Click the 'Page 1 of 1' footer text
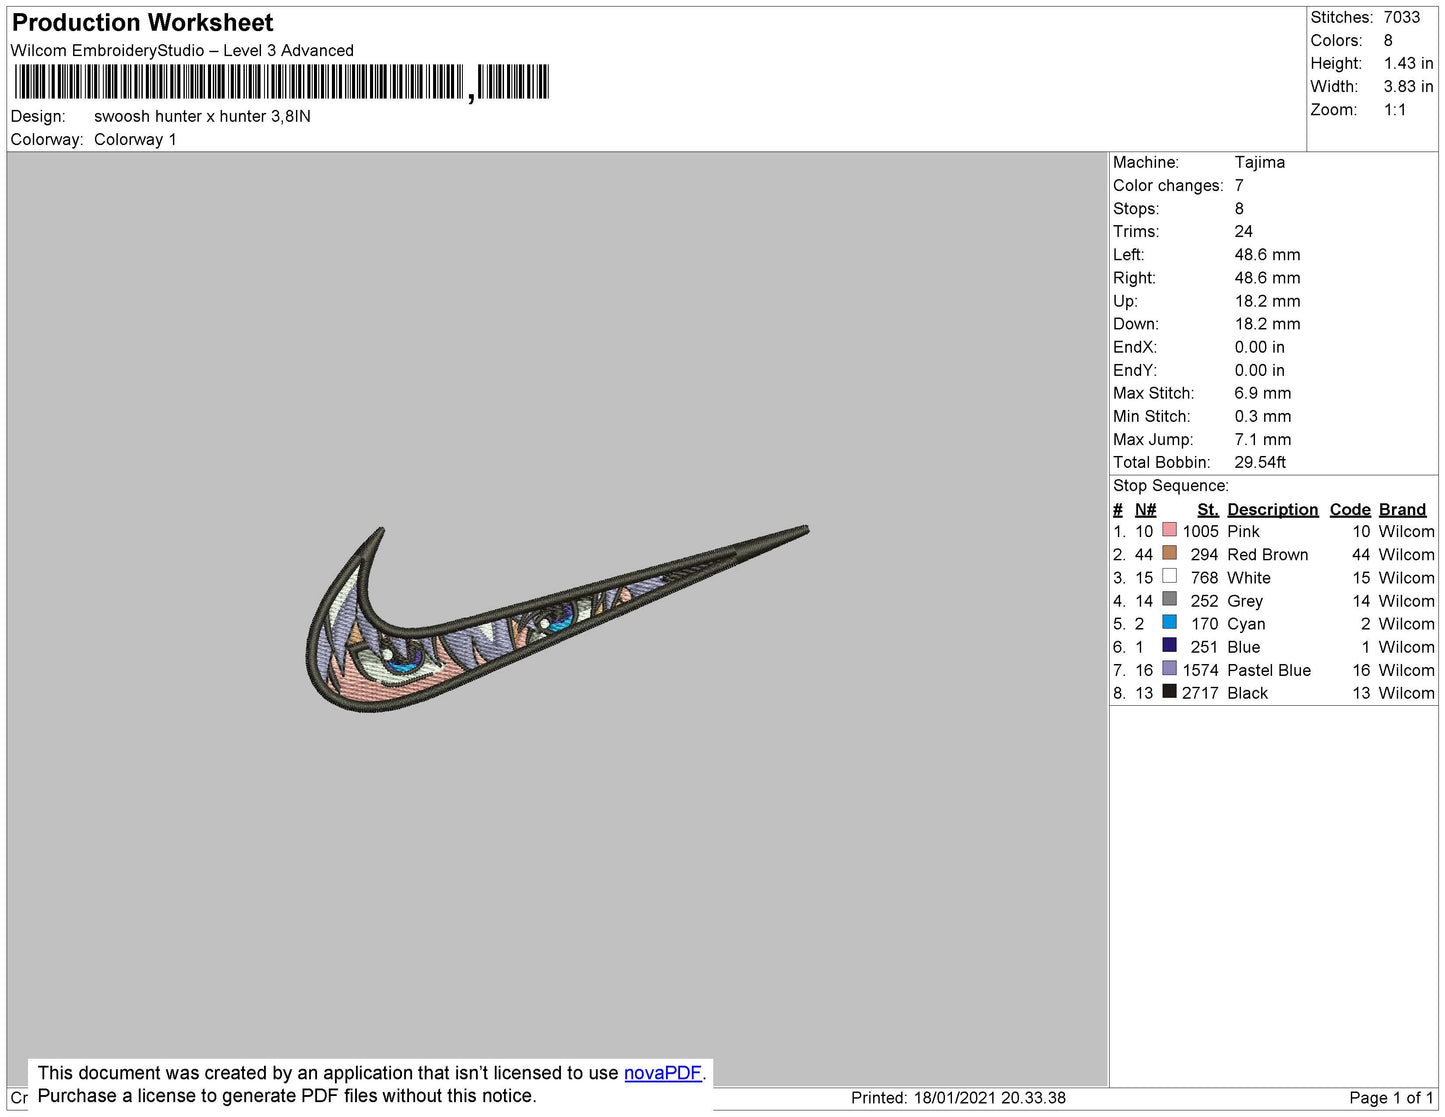Image resolution: width=1445 pixels, height=1117 pixels. [x=1391, y=1098]
